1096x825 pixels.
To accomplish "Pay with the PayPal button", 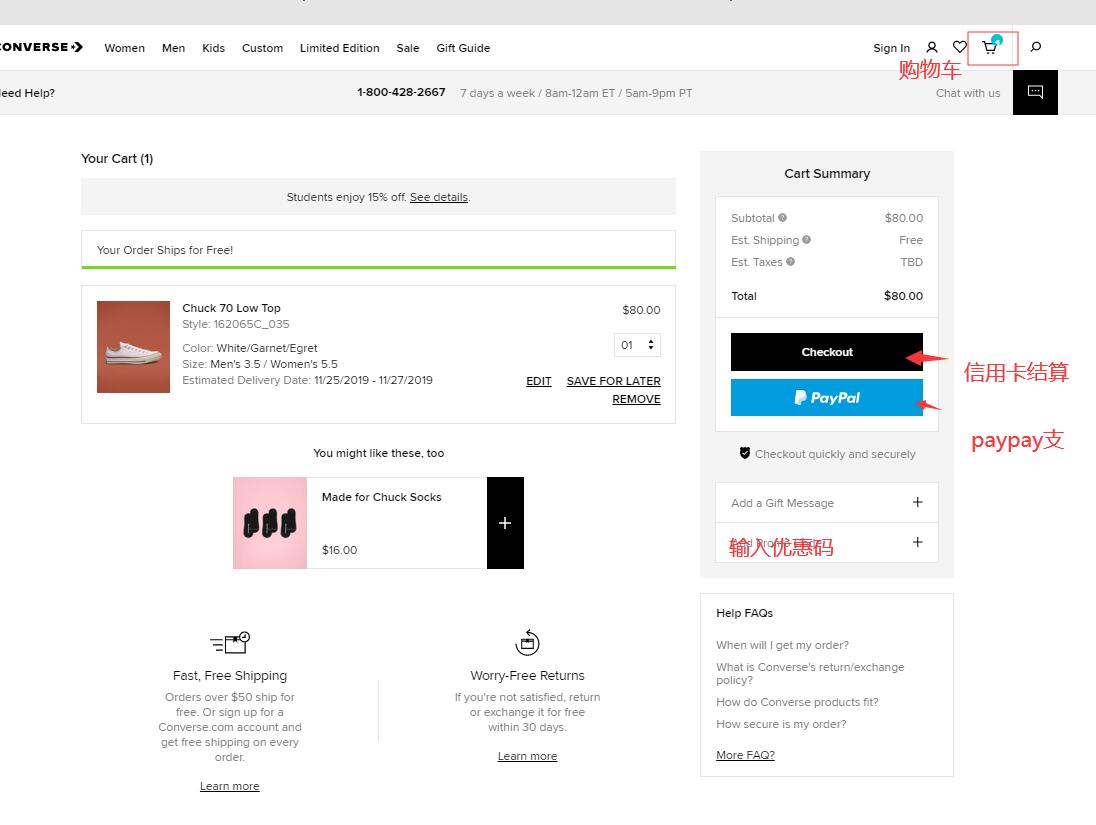I will (x=827, y=397).
